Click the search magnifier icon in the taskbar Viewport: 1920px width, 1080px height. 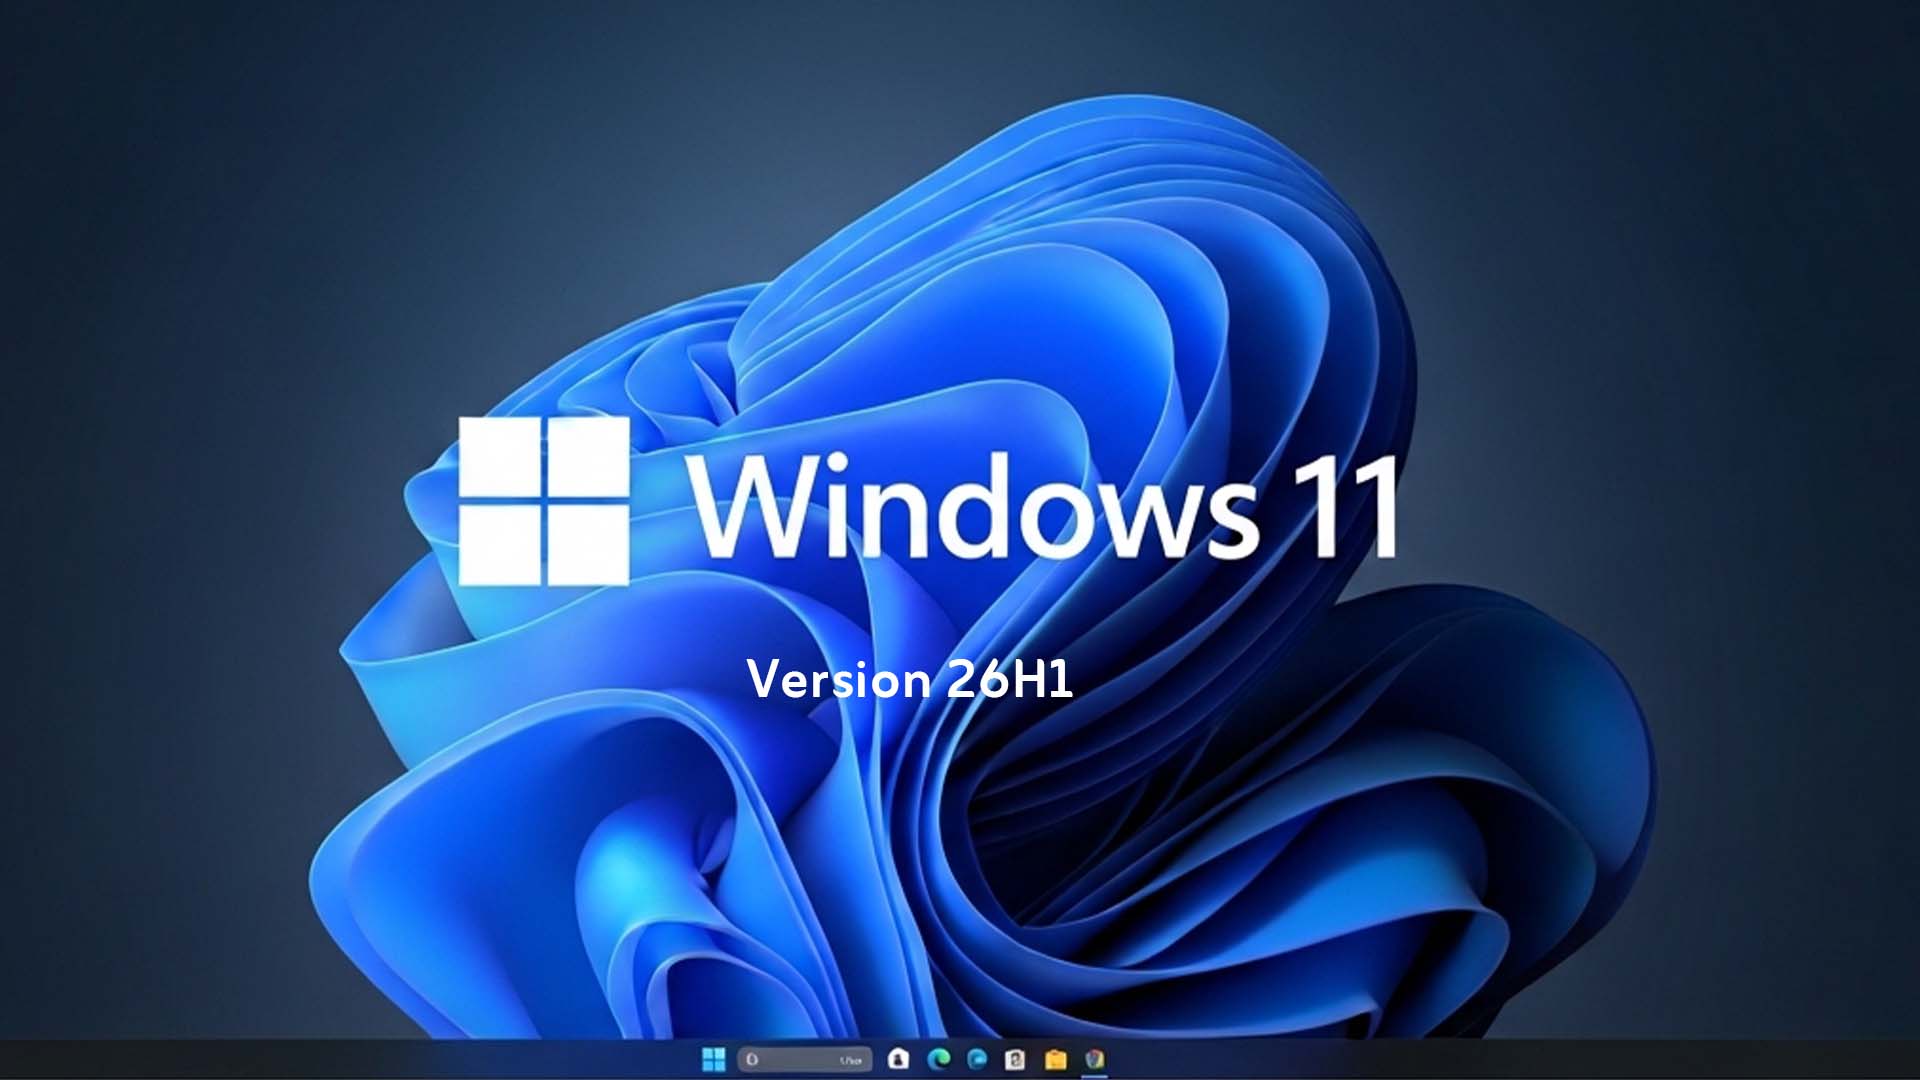[753, 1059]
